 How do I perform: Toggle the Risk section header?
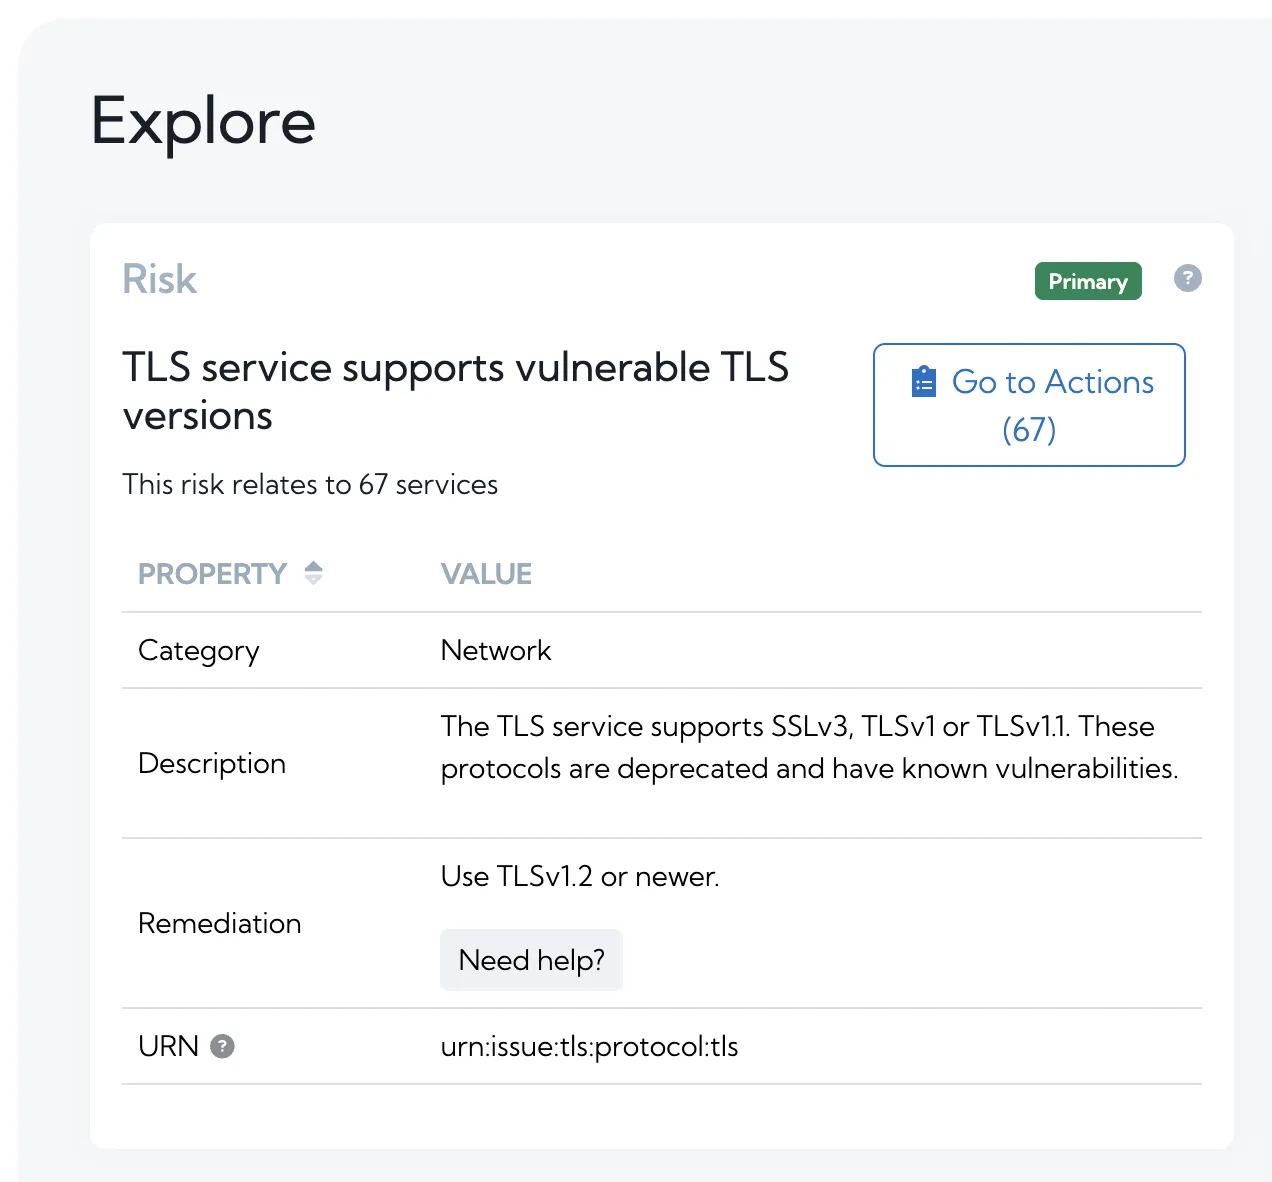pyautogui.click(x=159, y=279)
